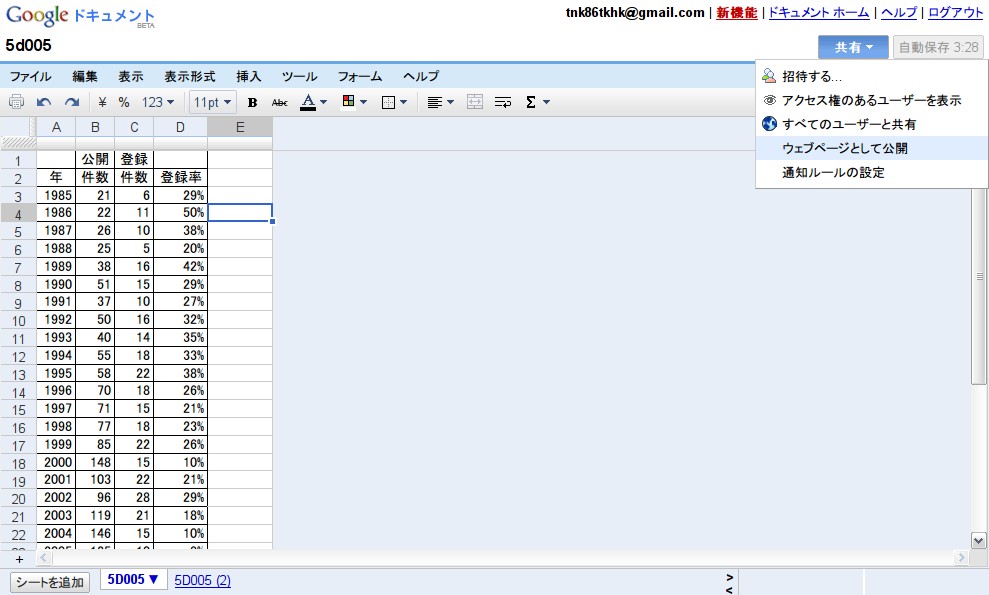Open the fill color swatch
Viewport: 989px width, 595px height.
click(x=348, y=101)
